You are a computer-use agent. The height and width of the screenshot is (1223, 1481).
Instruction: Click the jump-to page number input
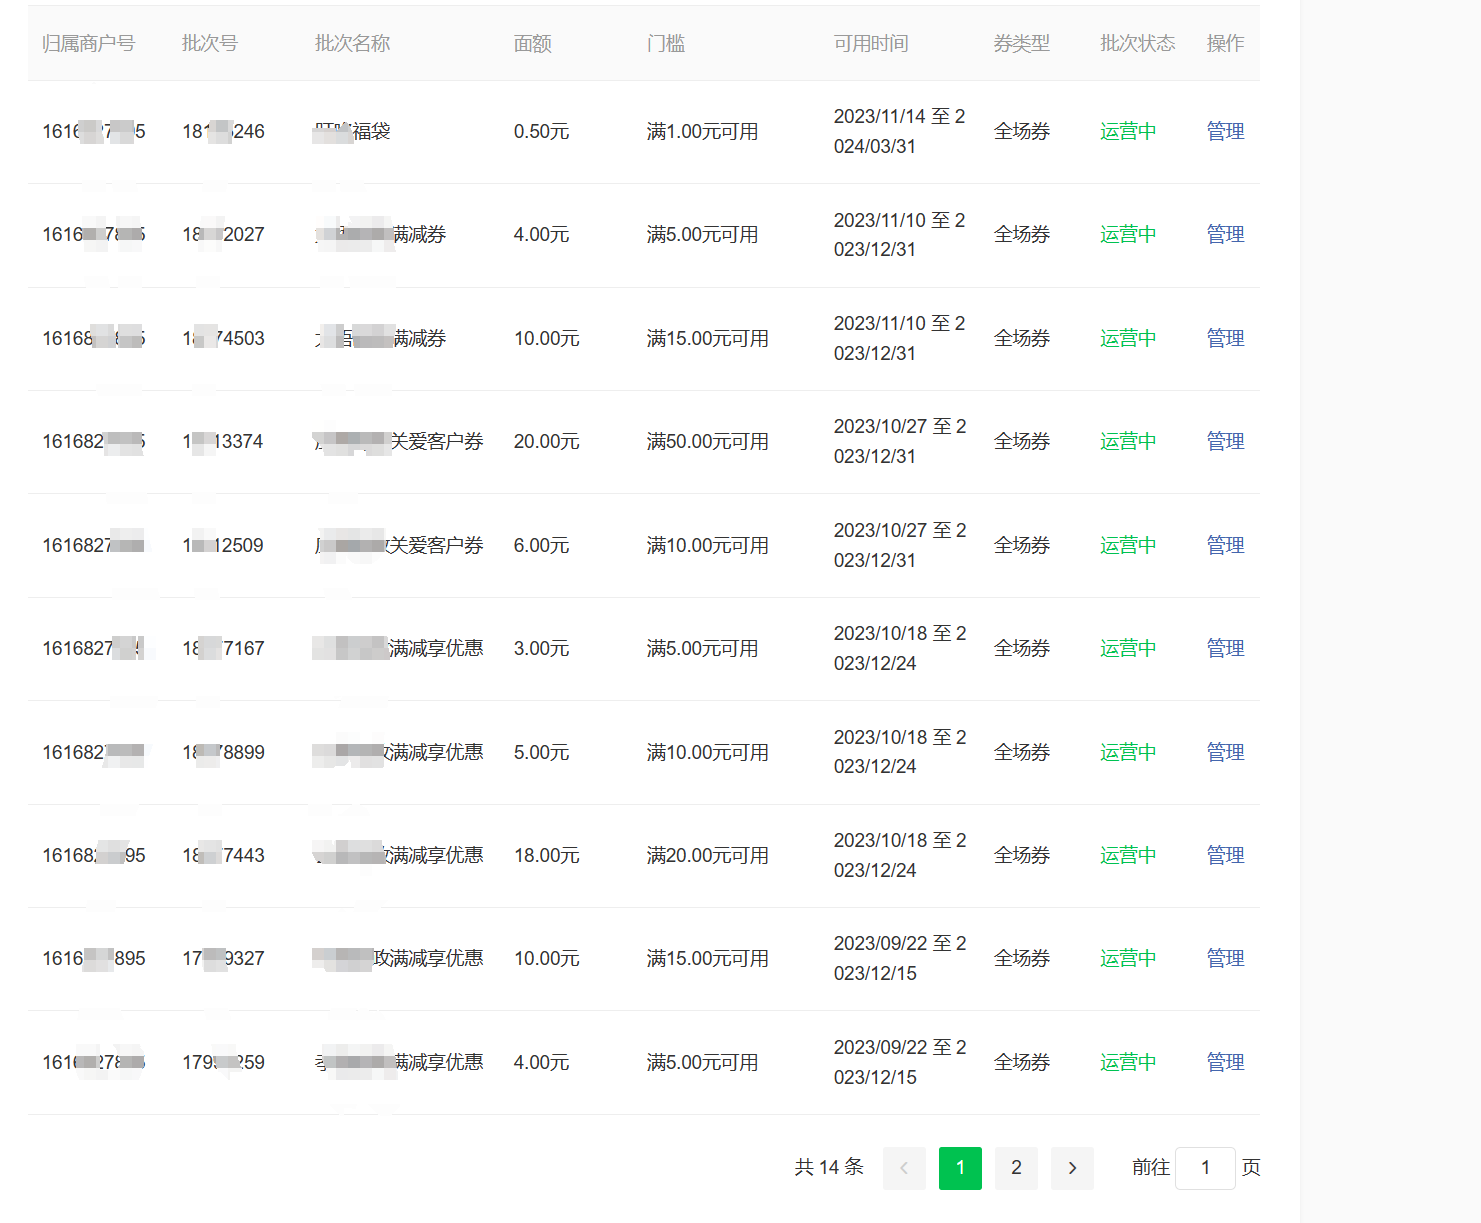(1205, 1168)
